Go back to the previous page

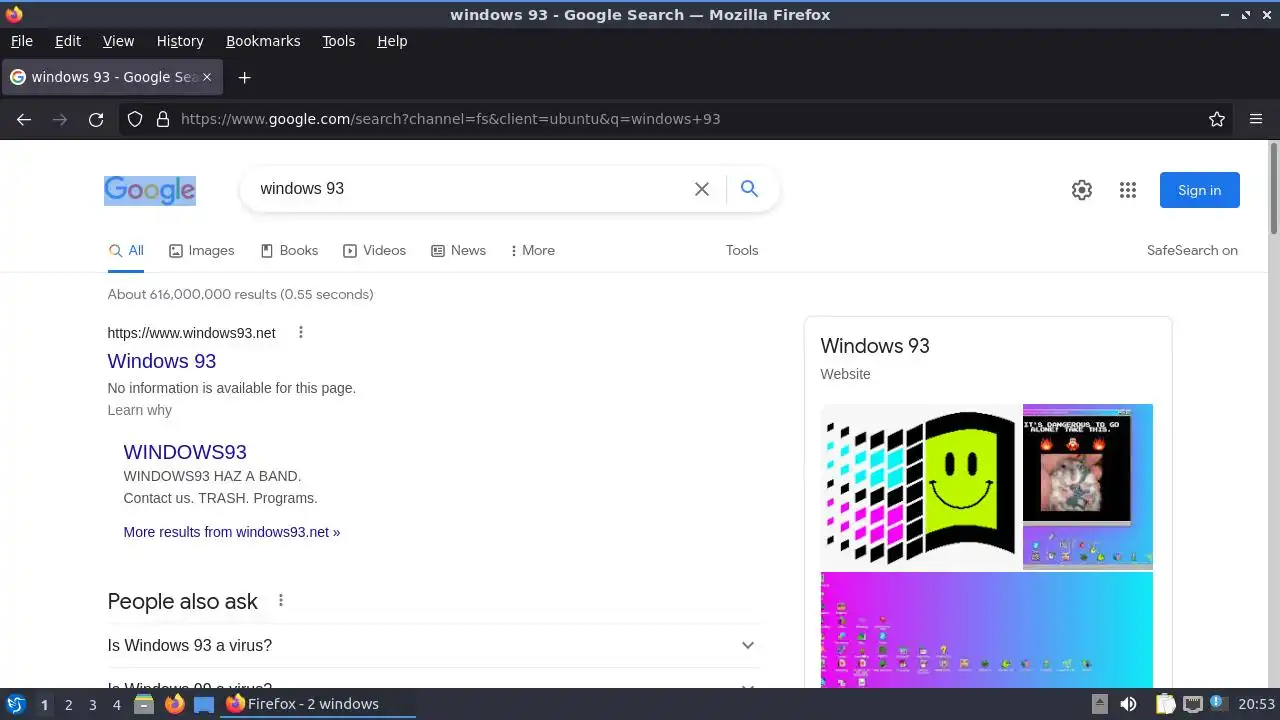pyautogui.click(x=24, y=119)
